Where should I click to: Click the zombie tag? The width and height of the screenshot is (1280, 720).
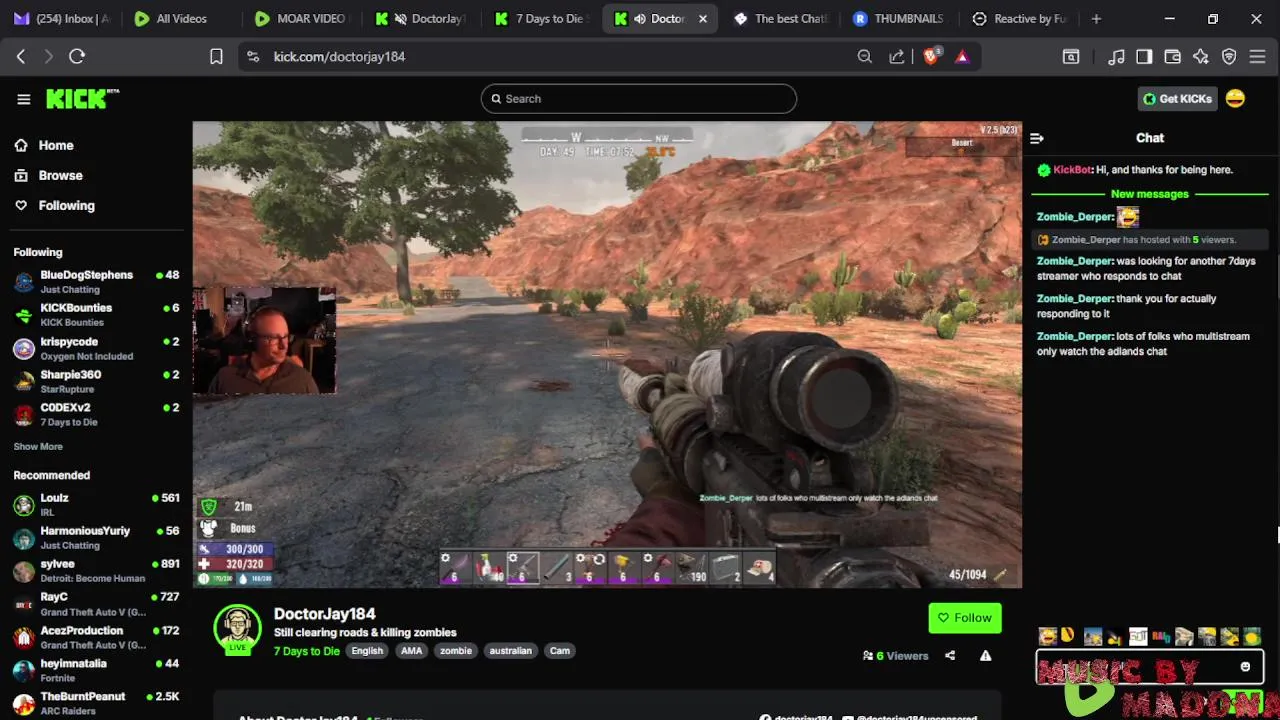[456, 651]
